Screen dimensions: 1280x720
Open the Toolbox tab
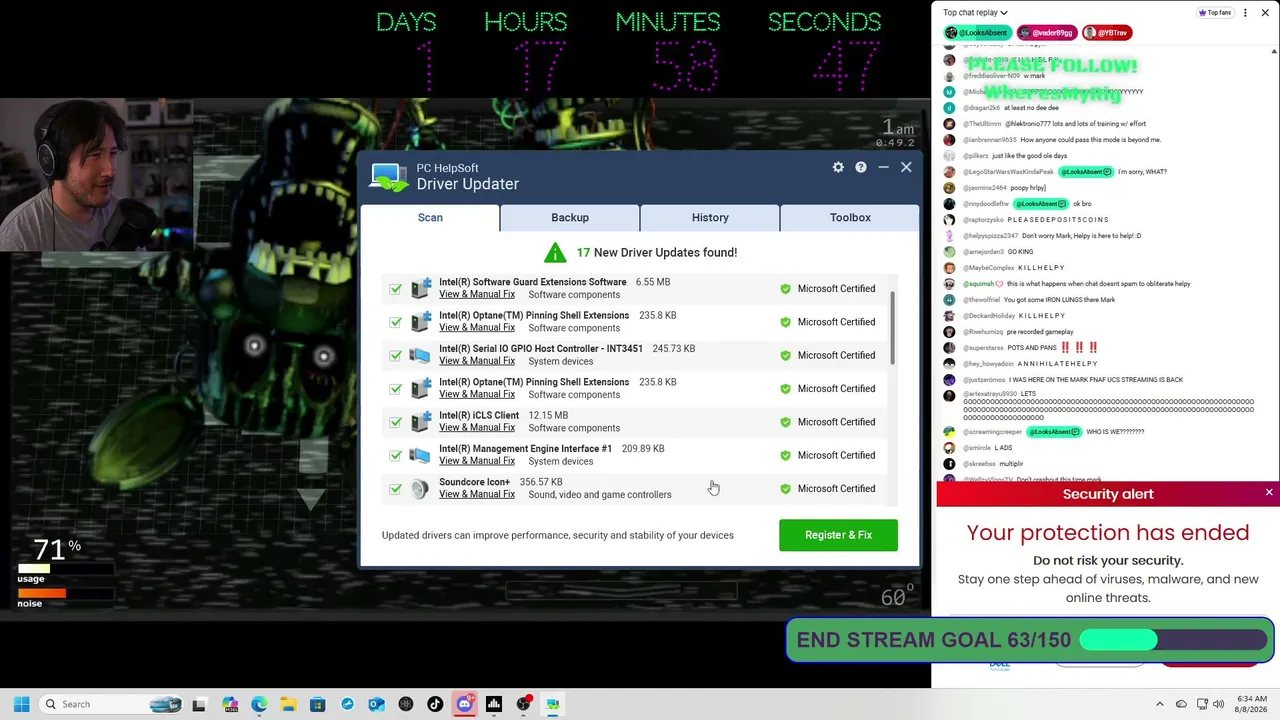[850, 217]
